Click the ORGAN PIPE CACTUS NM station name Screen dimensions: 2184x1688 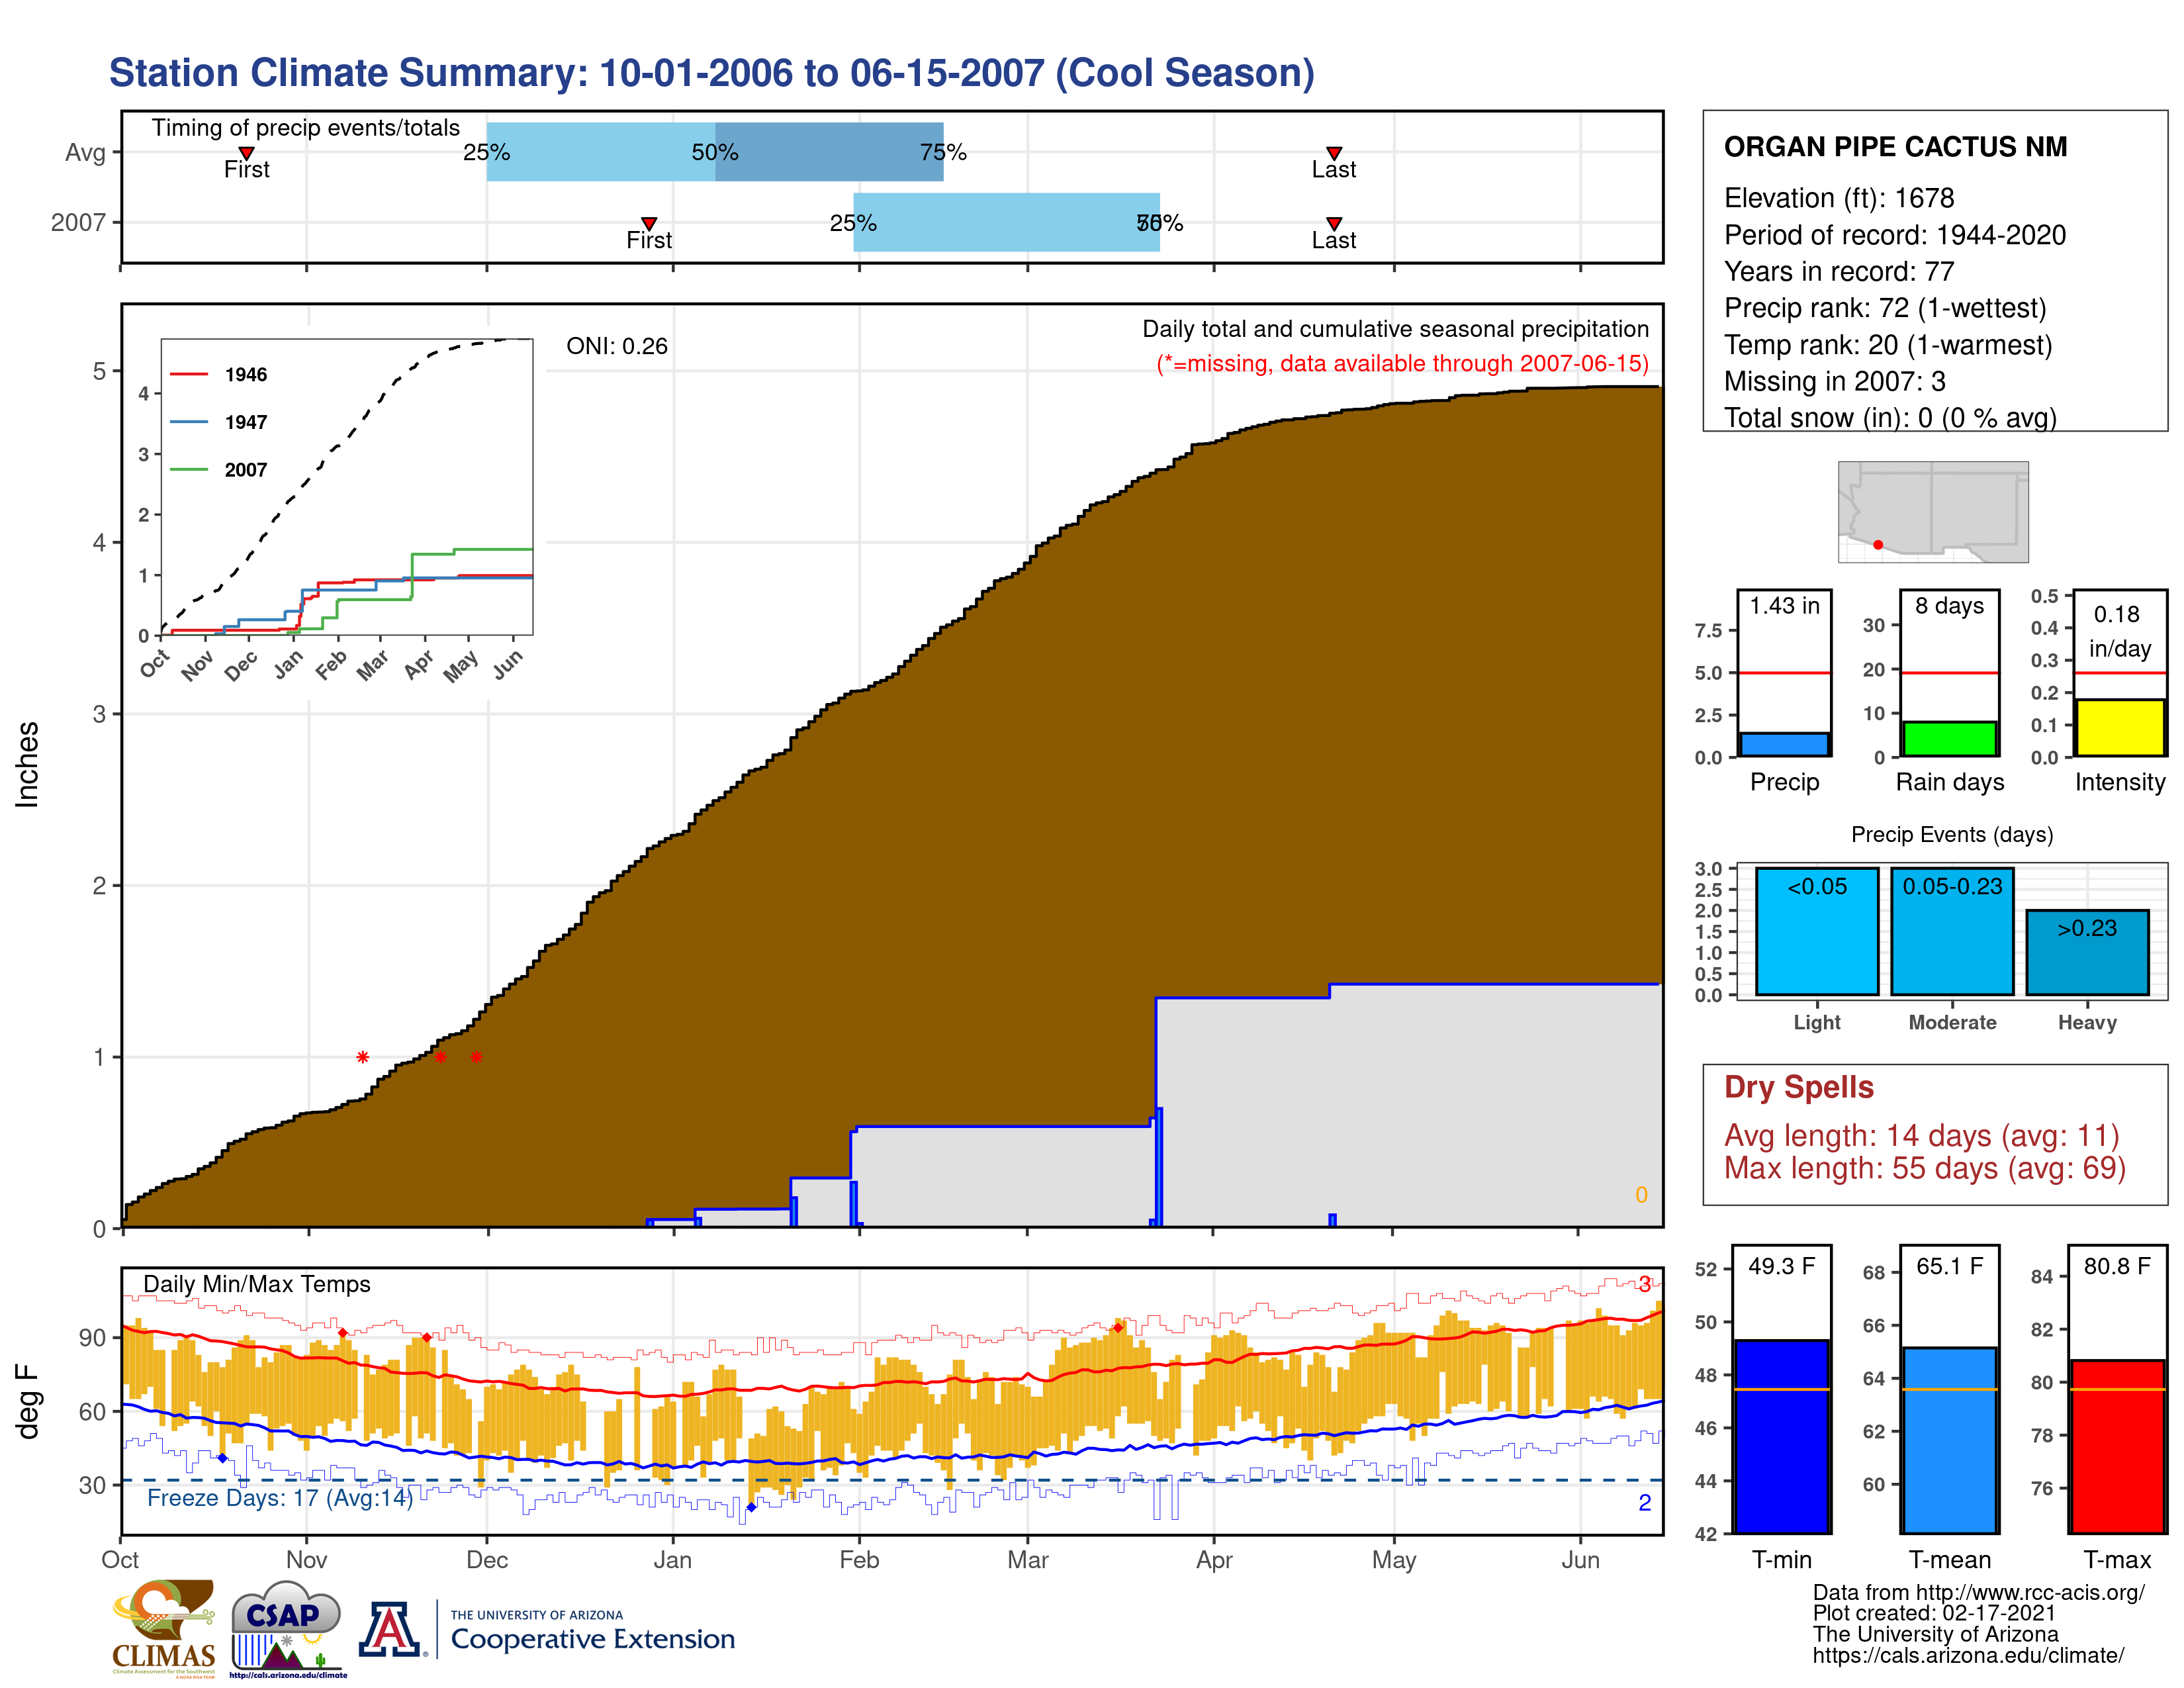pos(1895,147)
